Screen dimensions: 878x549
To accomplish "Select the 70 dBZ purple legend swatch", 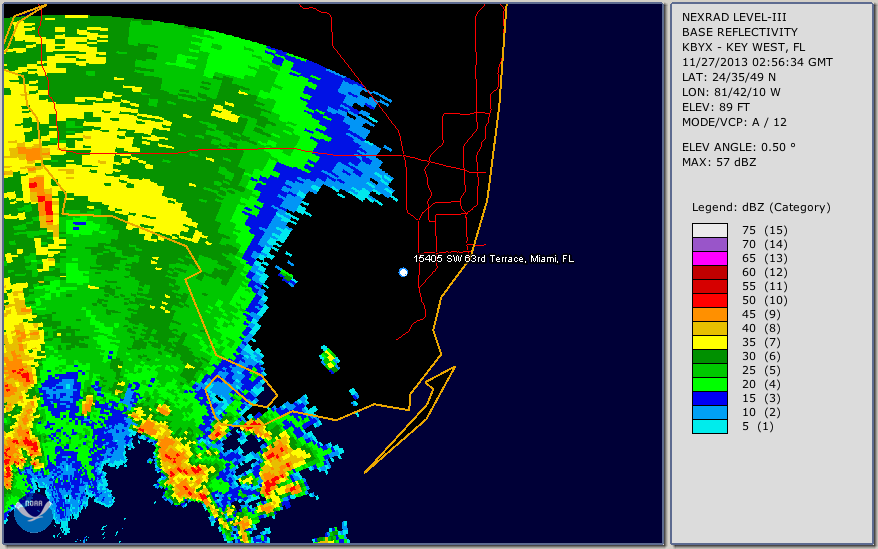I will point(709,244).
